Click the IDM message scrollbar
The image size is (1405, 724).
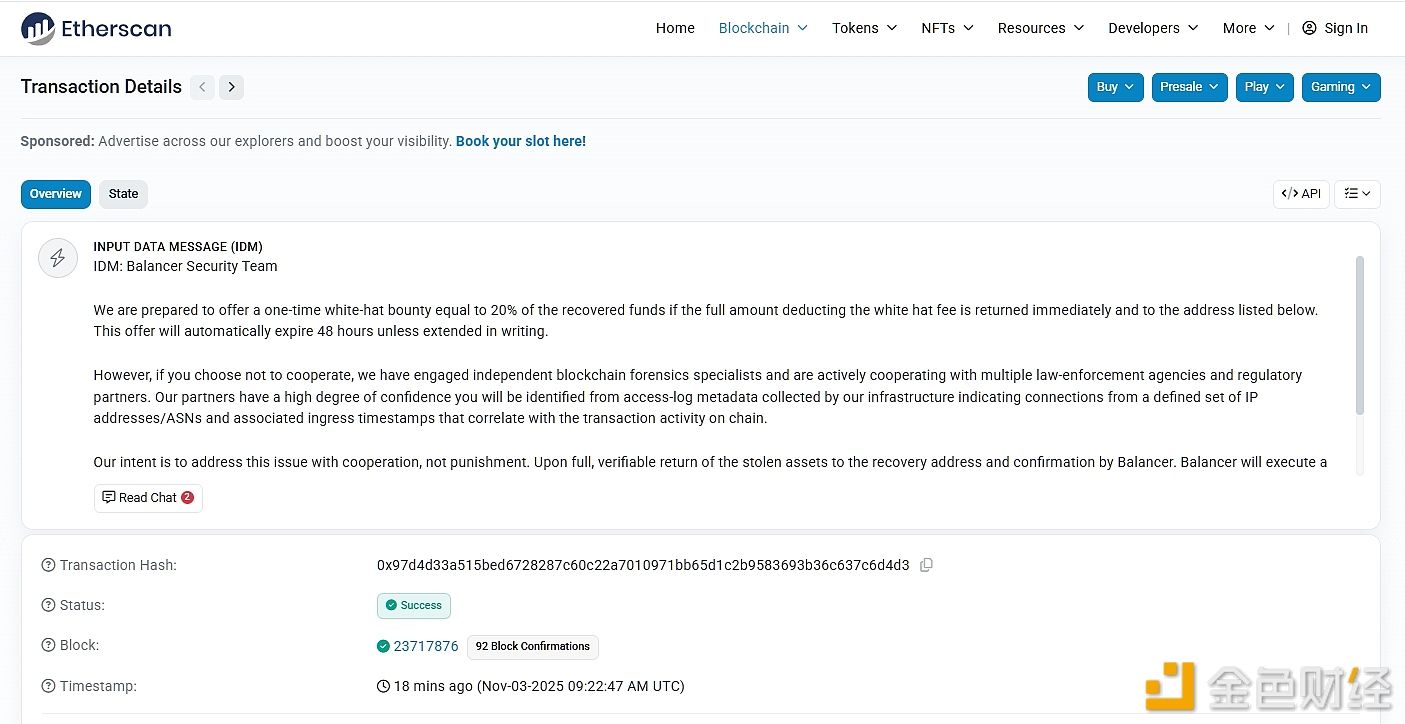1359,335
